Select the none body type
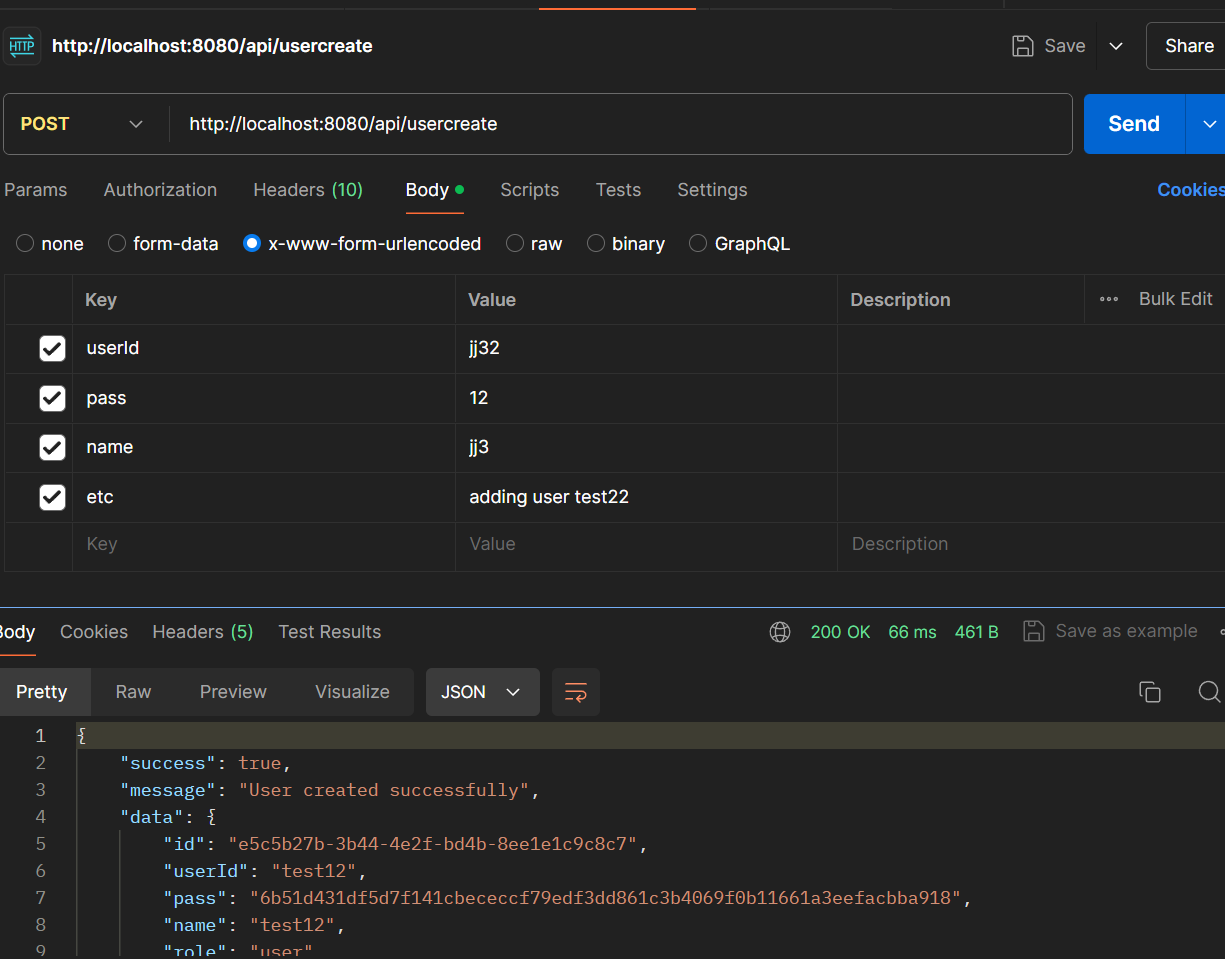This screenshot has width=1225, height=959. click(x=25, y=244)
